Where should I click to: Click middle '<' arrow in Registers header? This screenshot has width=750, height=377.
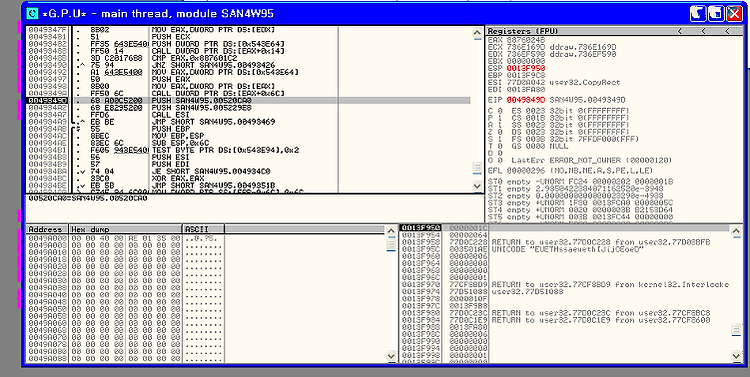pos(703,31)
